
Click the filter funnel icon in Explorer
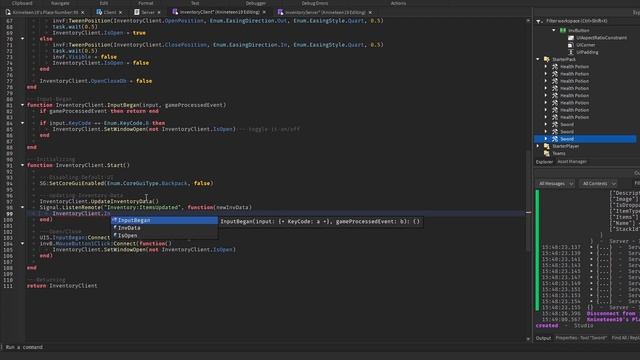539,21
